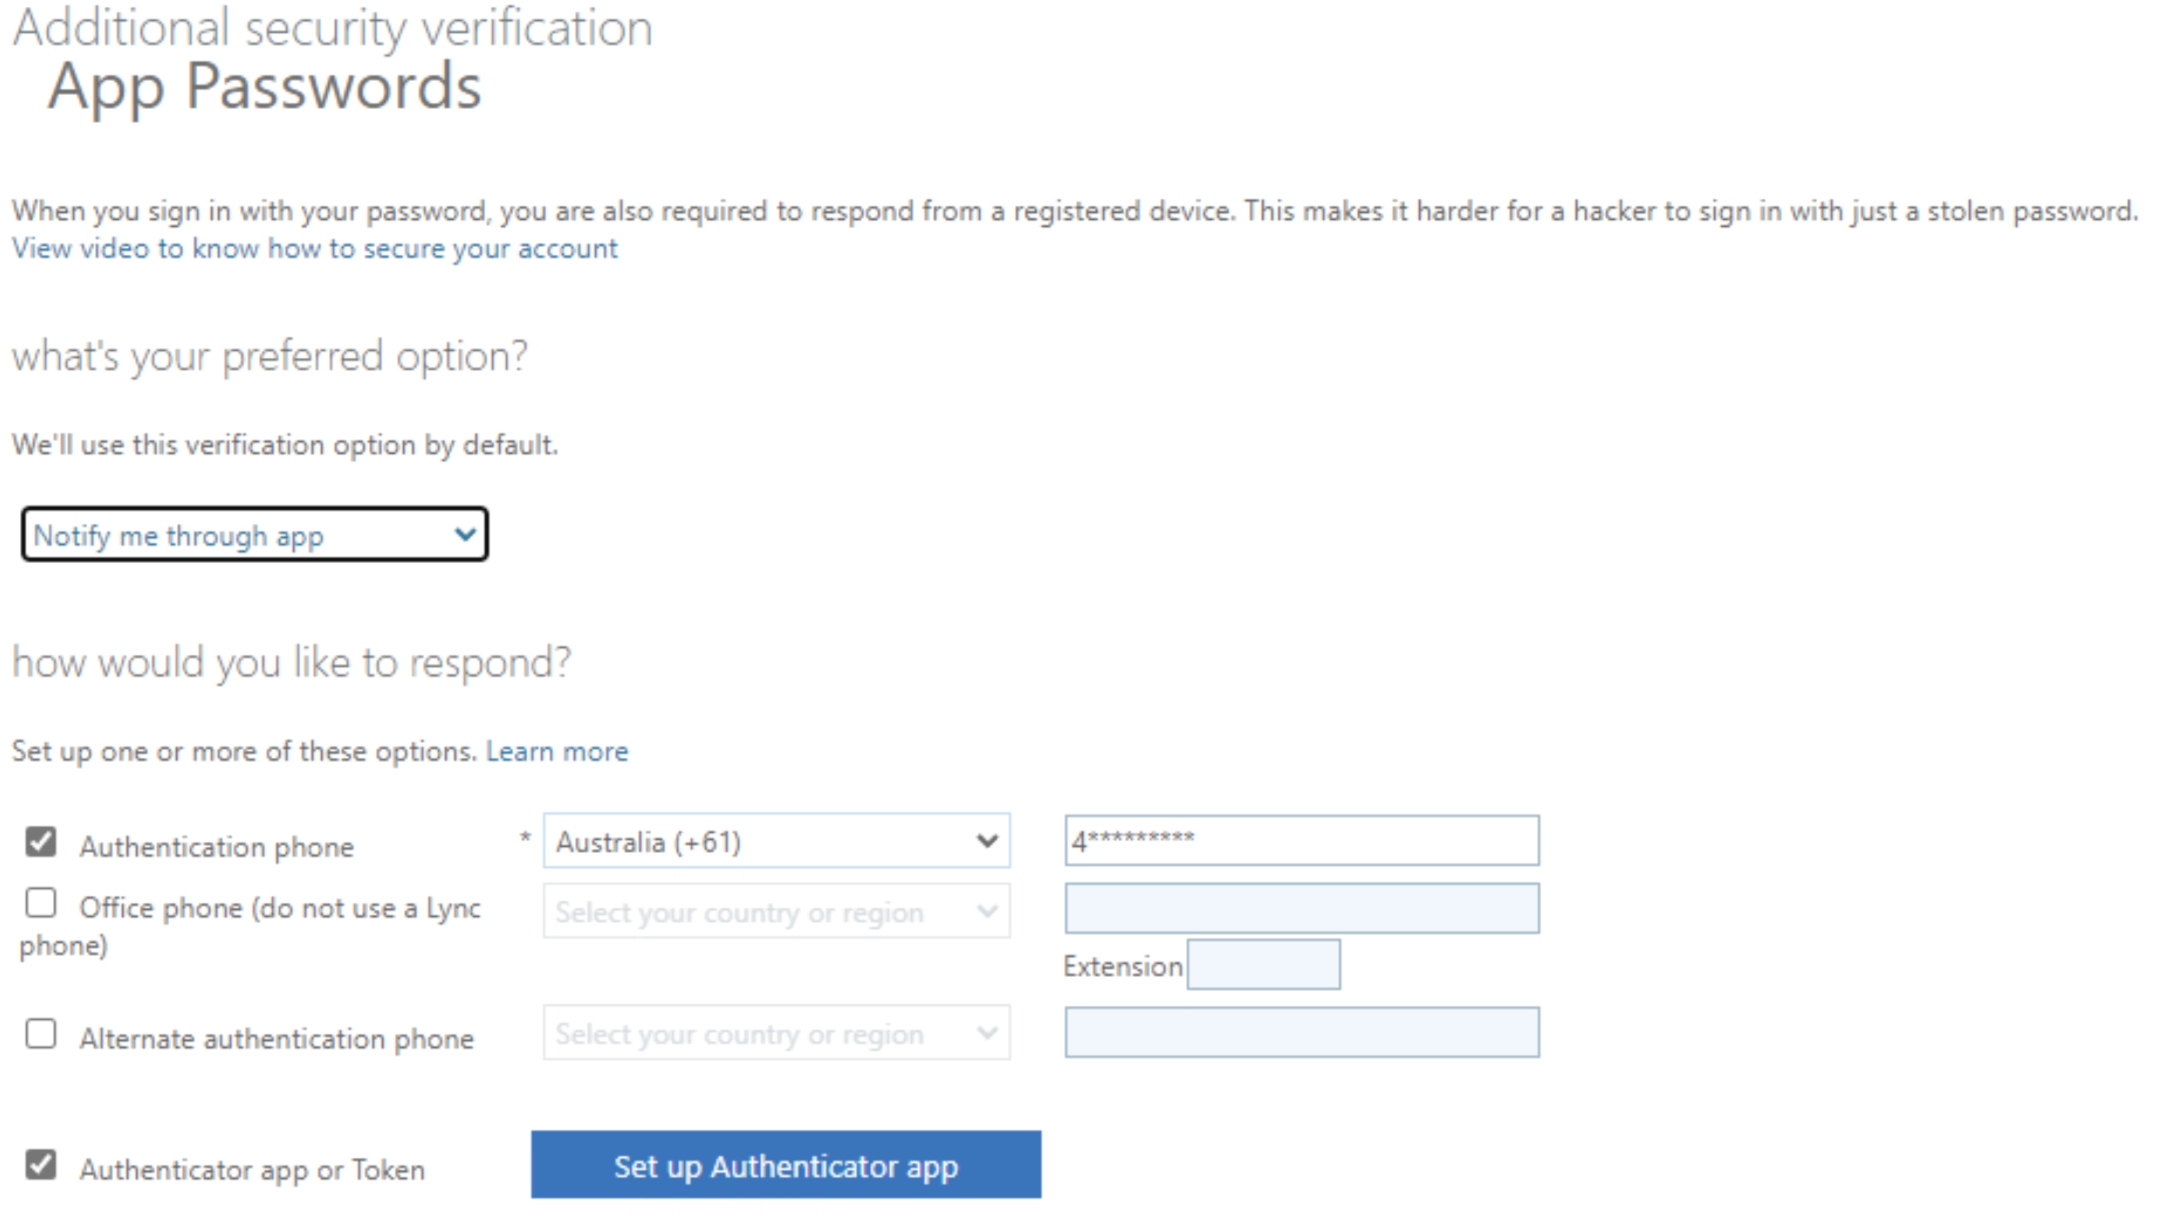
Task: Click the asterisk next to Australia dropdown
Action: click(523, 841)
